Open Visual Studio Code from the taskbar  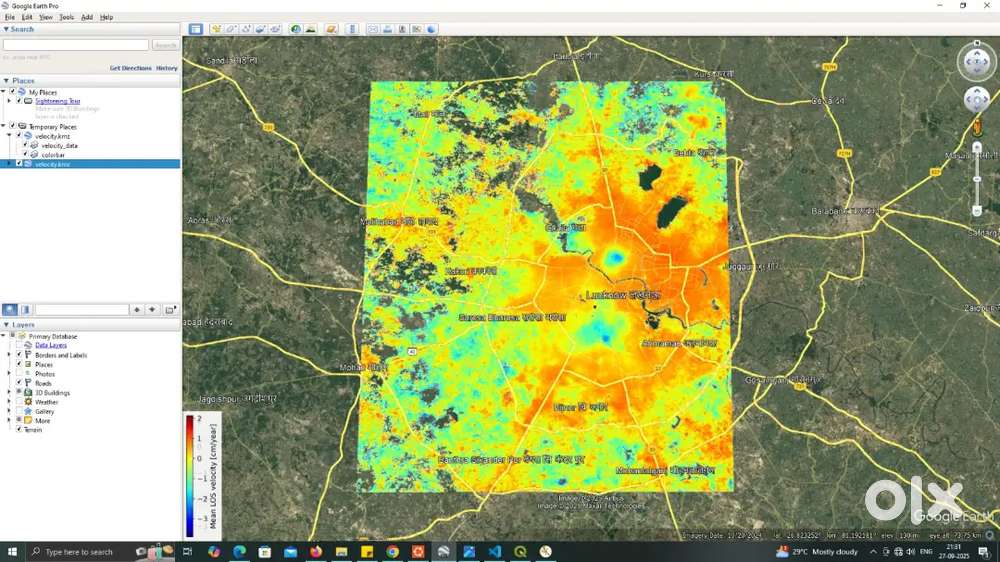coord(494,551)
